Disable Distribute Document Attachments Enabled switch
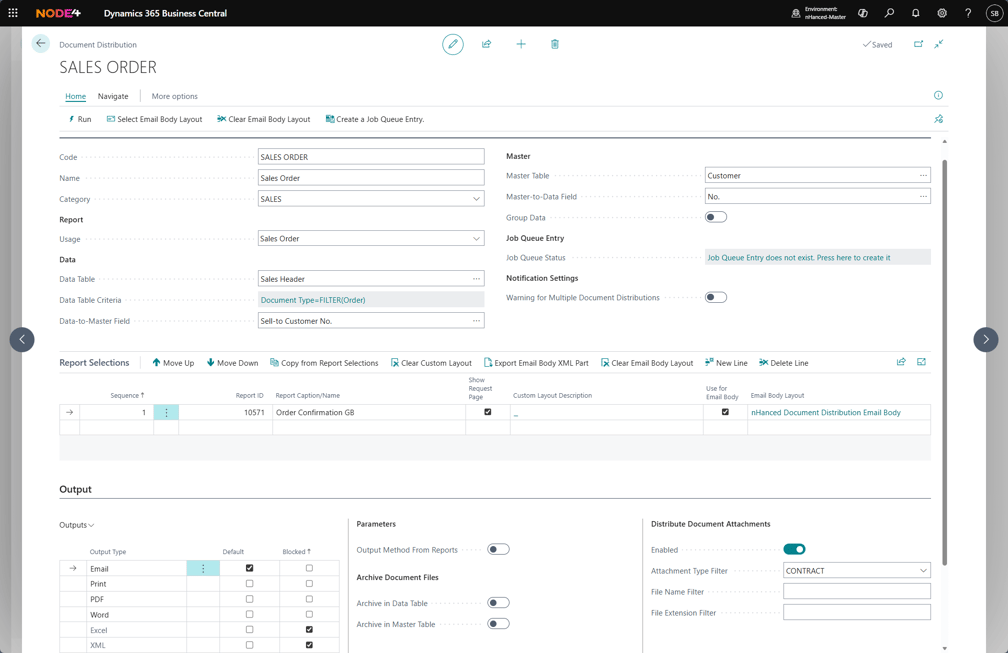Image resolution: width=1008 pixels, height=653 pixels. click(x=795, y=549)
